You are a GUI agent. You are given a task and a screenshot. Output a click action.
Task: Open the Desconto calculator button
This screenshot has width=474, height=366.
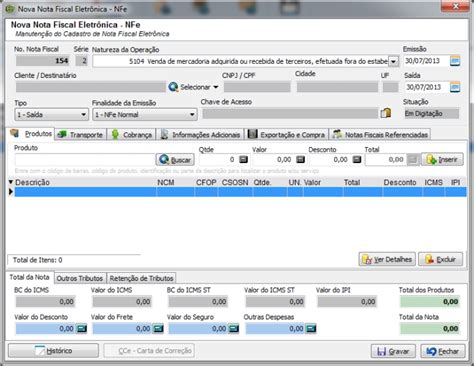[357, 160]
